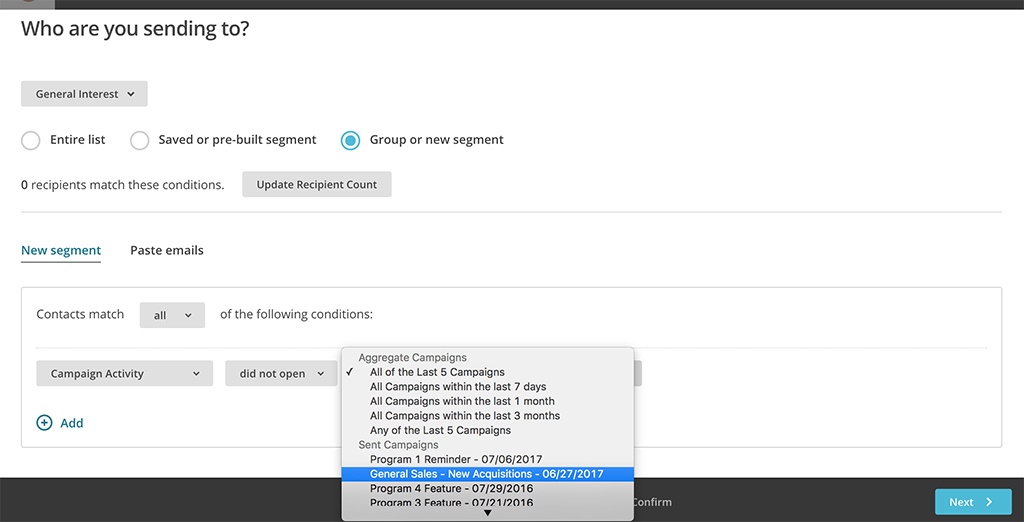Viewport: 1024px width, 522px height.
Task: Select Saved or pre-built segment option
Action: 140,140
